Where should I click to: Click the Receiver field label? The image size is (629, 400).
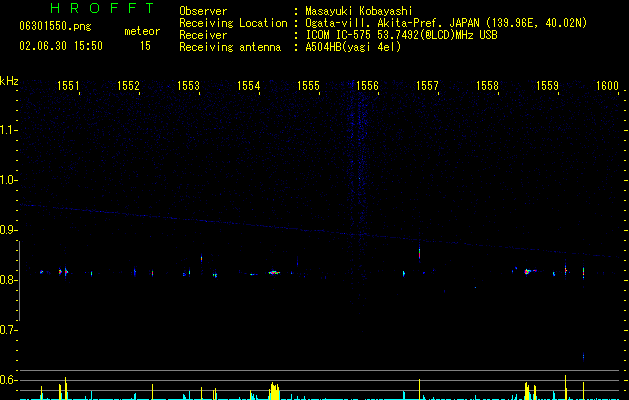pos(203,35)
